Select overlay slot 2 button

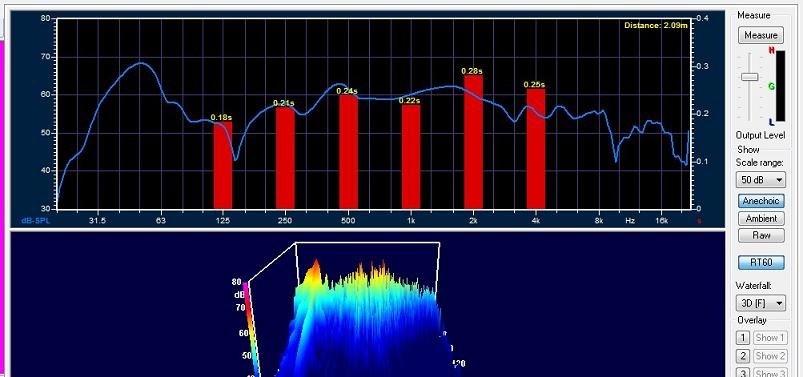[x=743, y=356]
